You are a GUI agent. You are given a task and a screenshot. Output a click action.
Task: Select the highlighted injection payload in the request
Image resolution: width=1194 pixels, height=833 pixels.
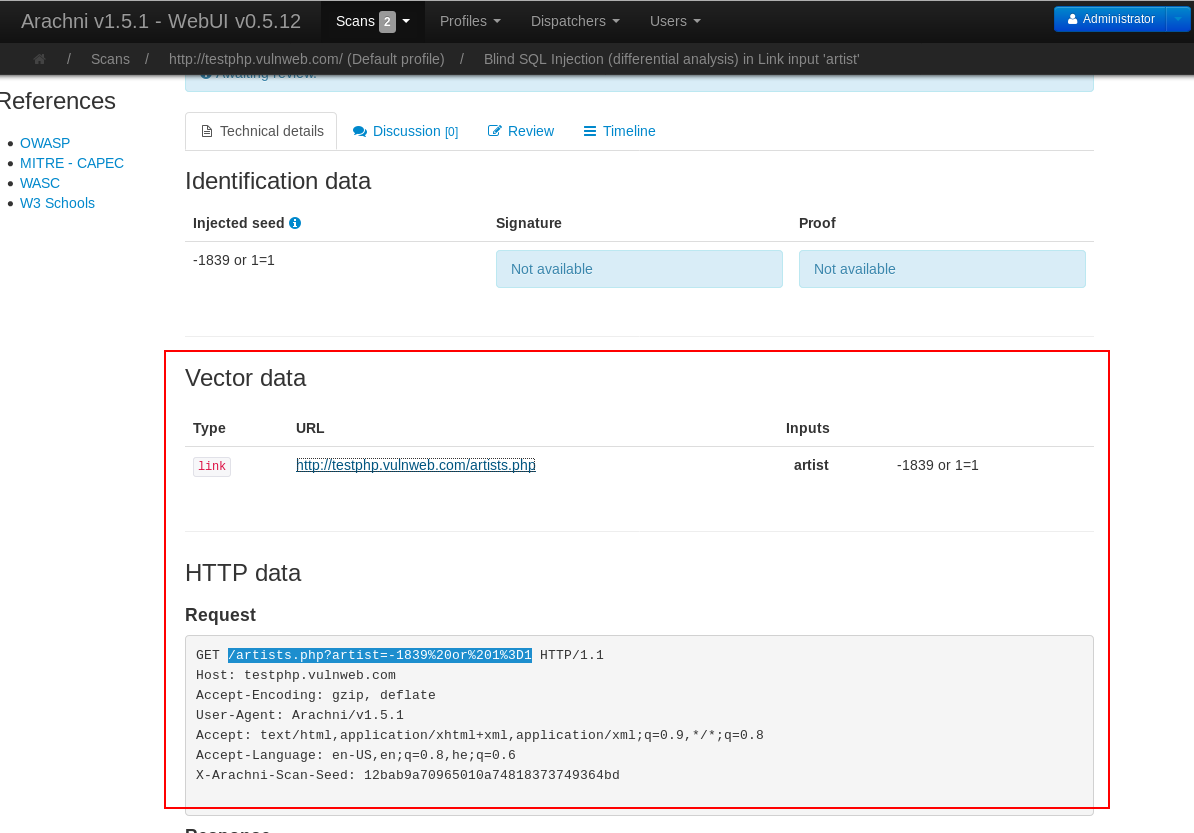point(379,655)
